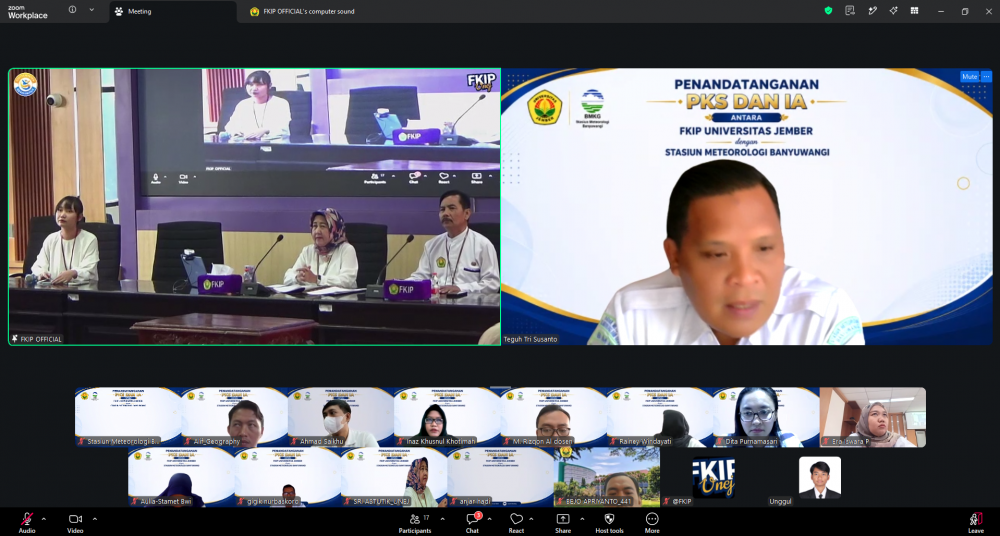Select the Rainey Windayati tile
This screenshot has height=536, width=1000.
660,417
